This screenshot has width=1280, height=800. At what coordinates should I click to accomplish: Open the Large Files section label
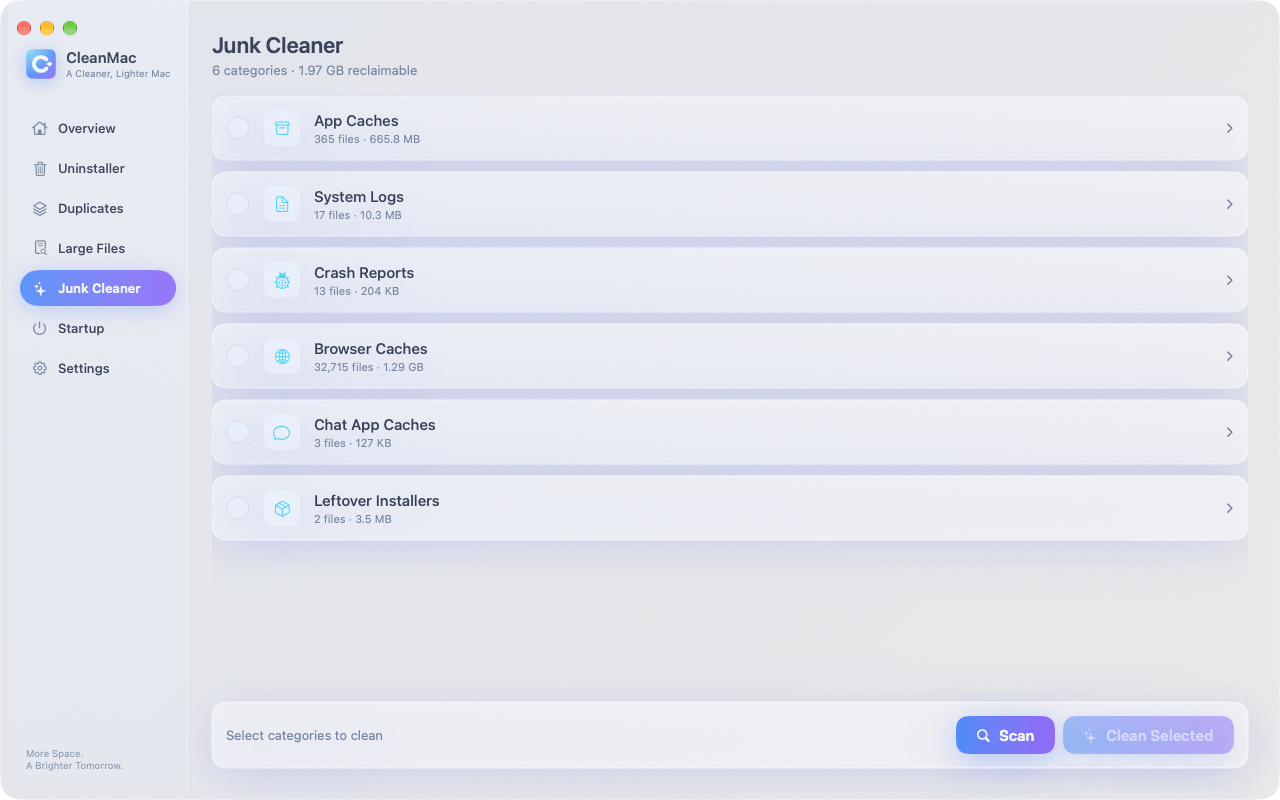tap(91, 248)
